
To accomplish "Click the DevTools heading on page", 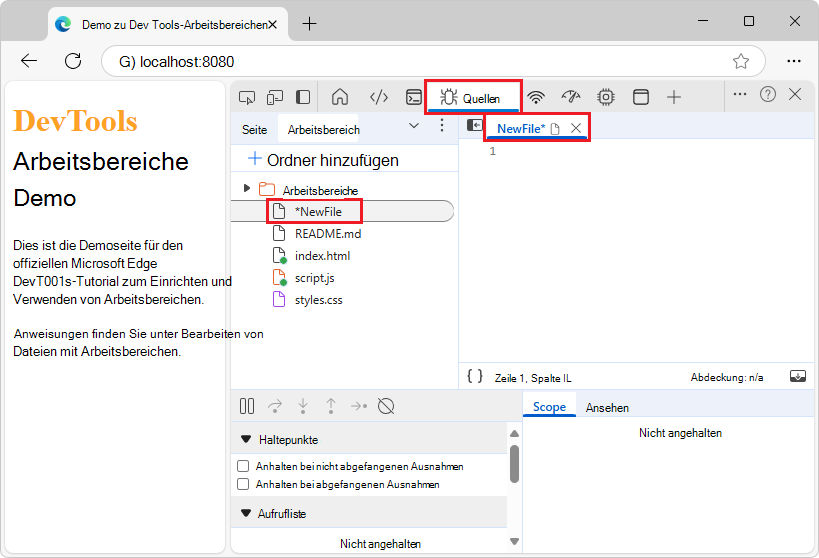I will pos(75,121).
